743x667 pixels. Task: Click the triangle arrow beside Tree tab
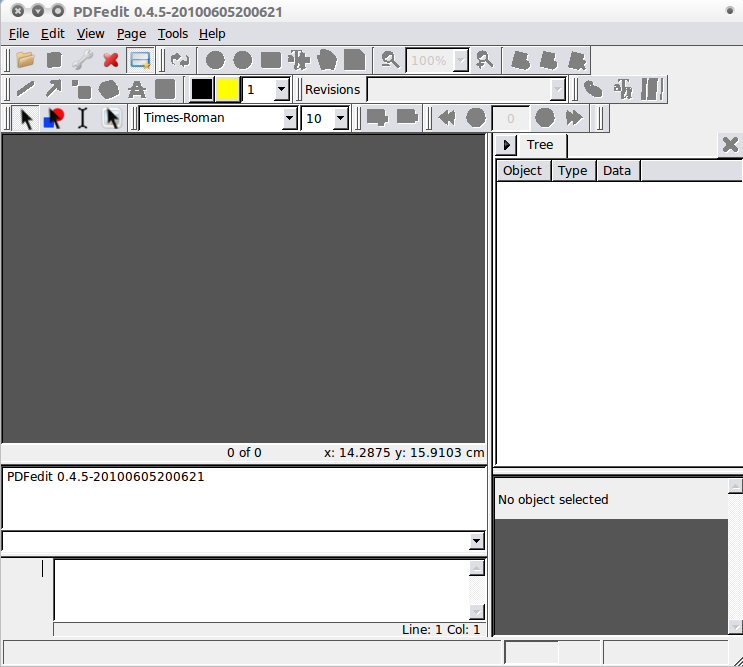point(507,144)
